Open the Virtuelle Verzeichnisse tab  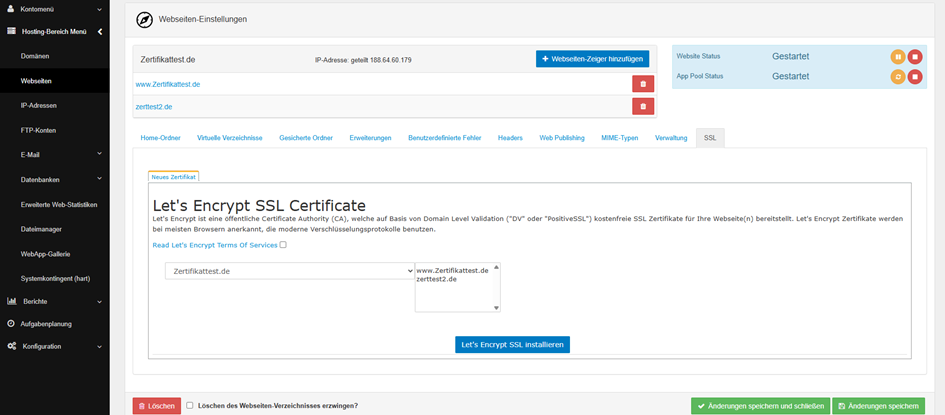point(230,138)
